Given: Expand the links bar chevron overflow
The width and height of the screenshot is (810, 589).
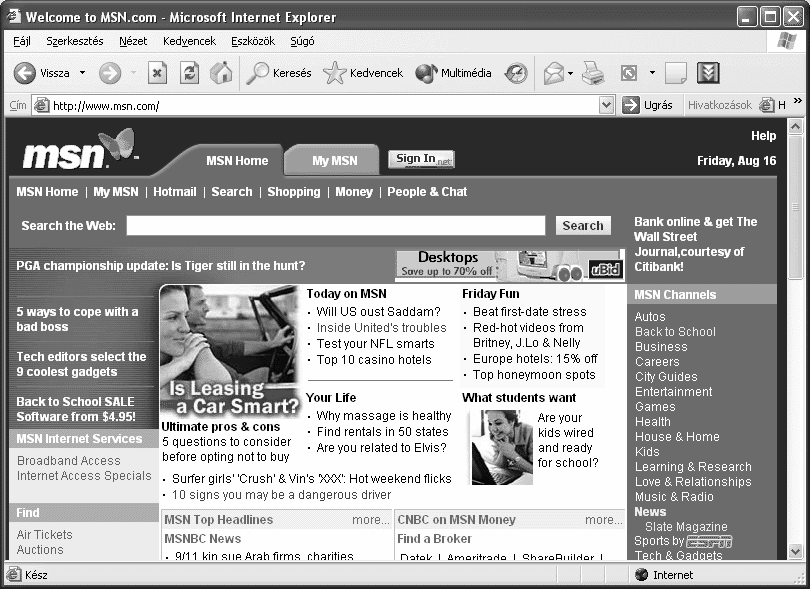Looking at the screenshot, I should pos(798,101).
